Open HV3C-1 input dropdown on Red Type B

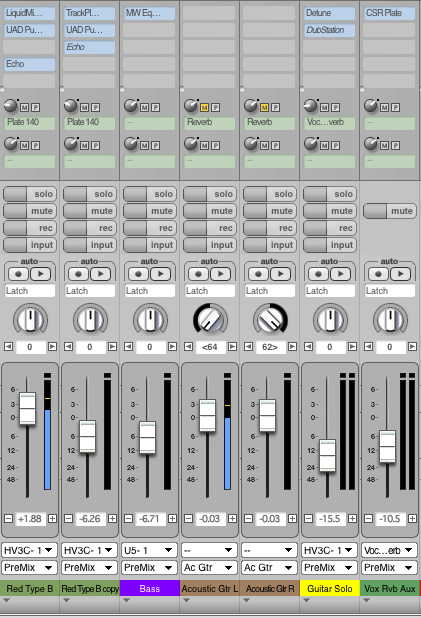pyautogui.click(x=30, y=550)
